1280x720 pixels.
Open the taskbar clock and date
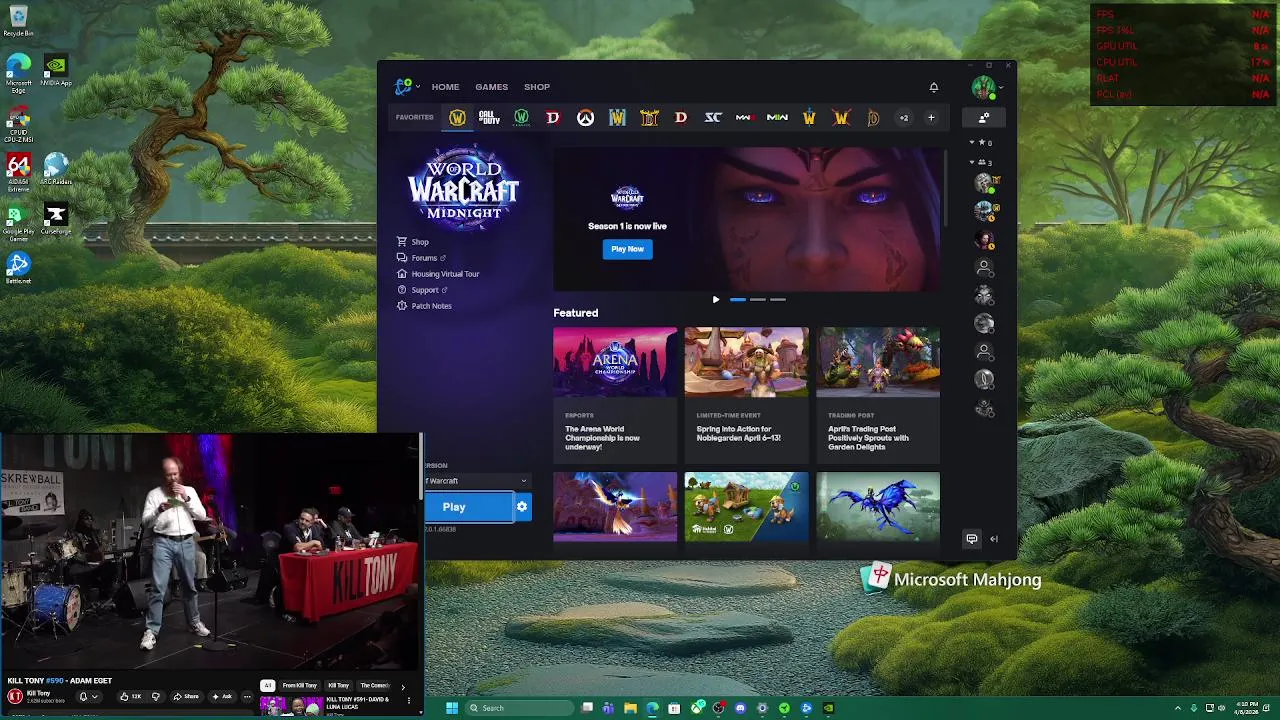coord(1247,708)
